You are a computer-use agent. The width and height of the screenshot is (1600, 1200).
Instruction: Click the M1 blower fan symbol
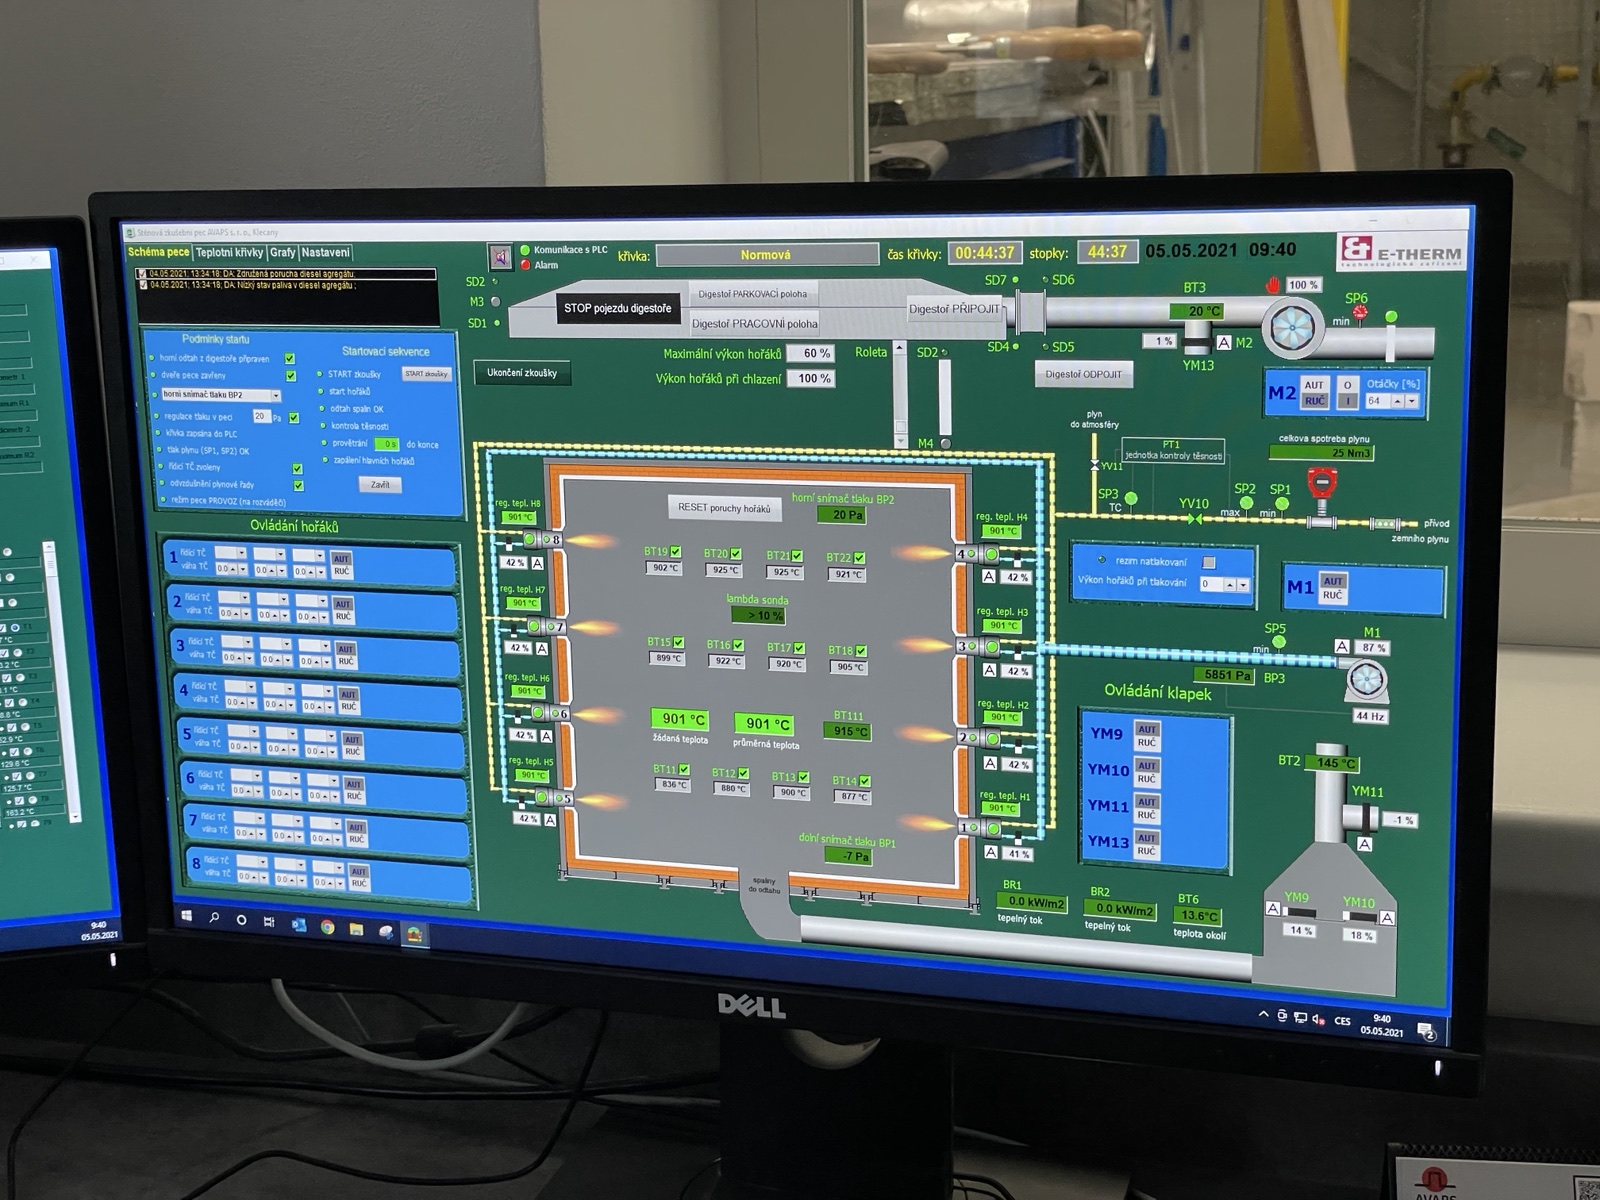tap(1367, 680)
